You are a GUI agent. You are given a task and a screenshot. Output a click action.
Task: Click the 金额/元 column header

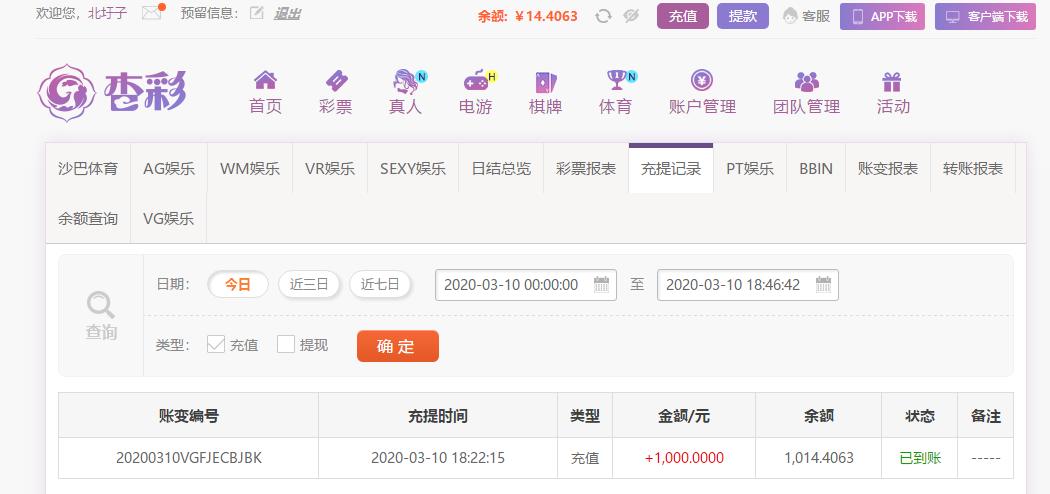[x=684, y=416]
